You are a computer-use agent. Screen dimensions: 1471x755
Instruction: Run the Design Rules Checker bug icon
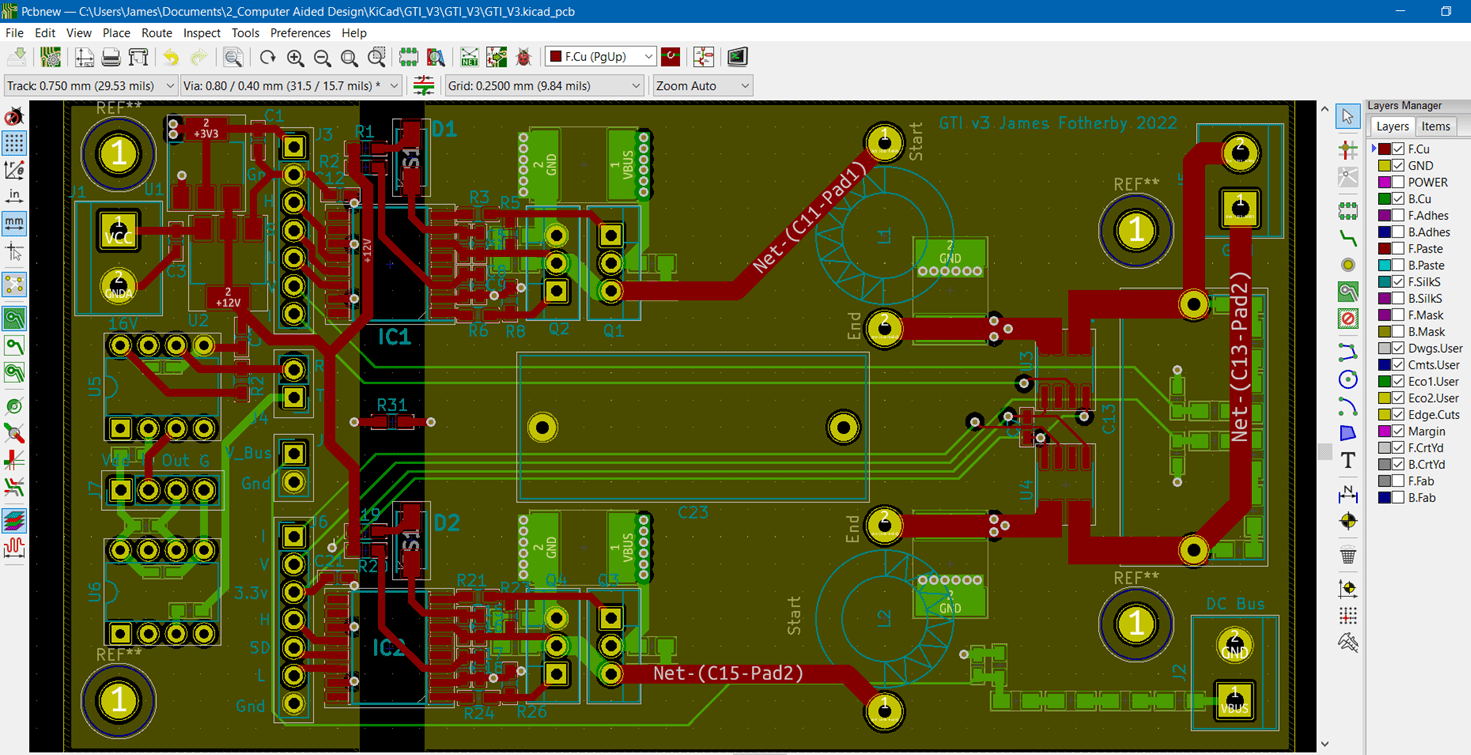point(523,57)
